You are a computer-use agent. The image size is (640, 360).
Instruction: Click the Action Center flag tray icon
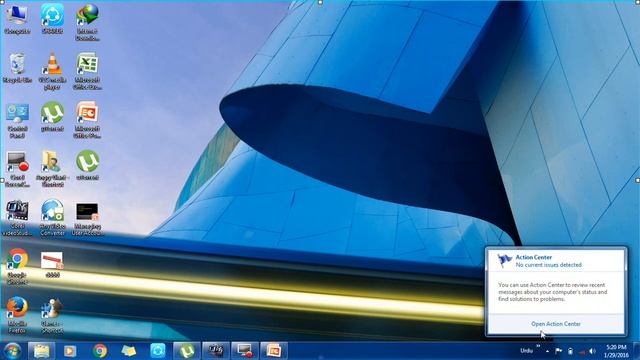point(558,351)
